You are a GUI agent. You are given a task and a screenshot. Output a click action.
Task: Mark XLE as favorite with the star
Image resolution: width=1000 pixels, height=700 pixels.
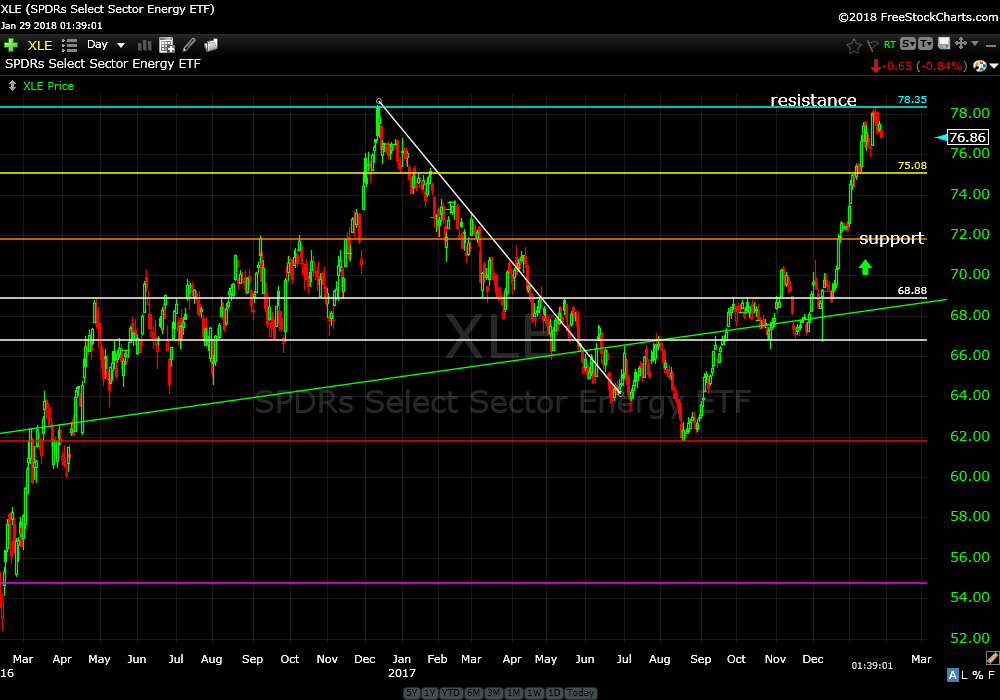point(853,45)
